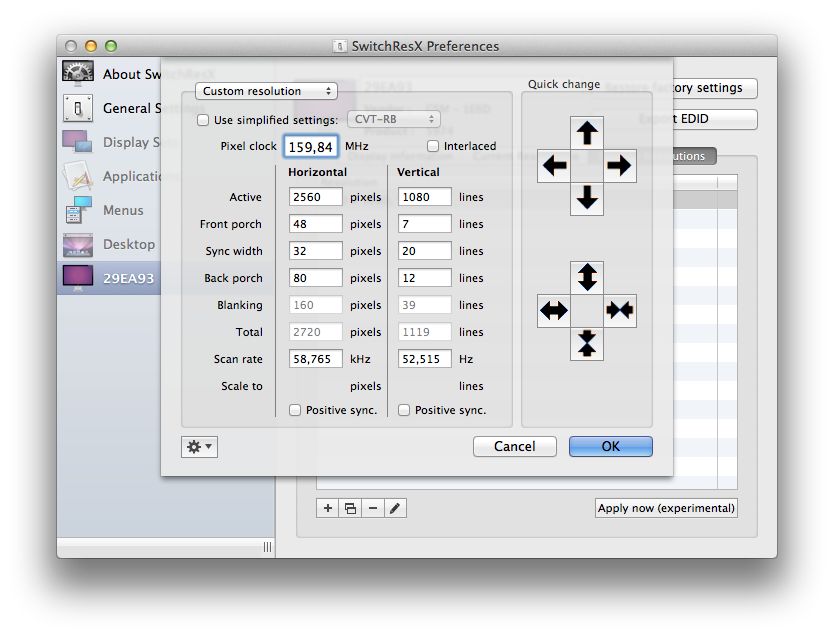Open the CVT-RB timing dropdown

pyautogui.click(x=394, y=119)
